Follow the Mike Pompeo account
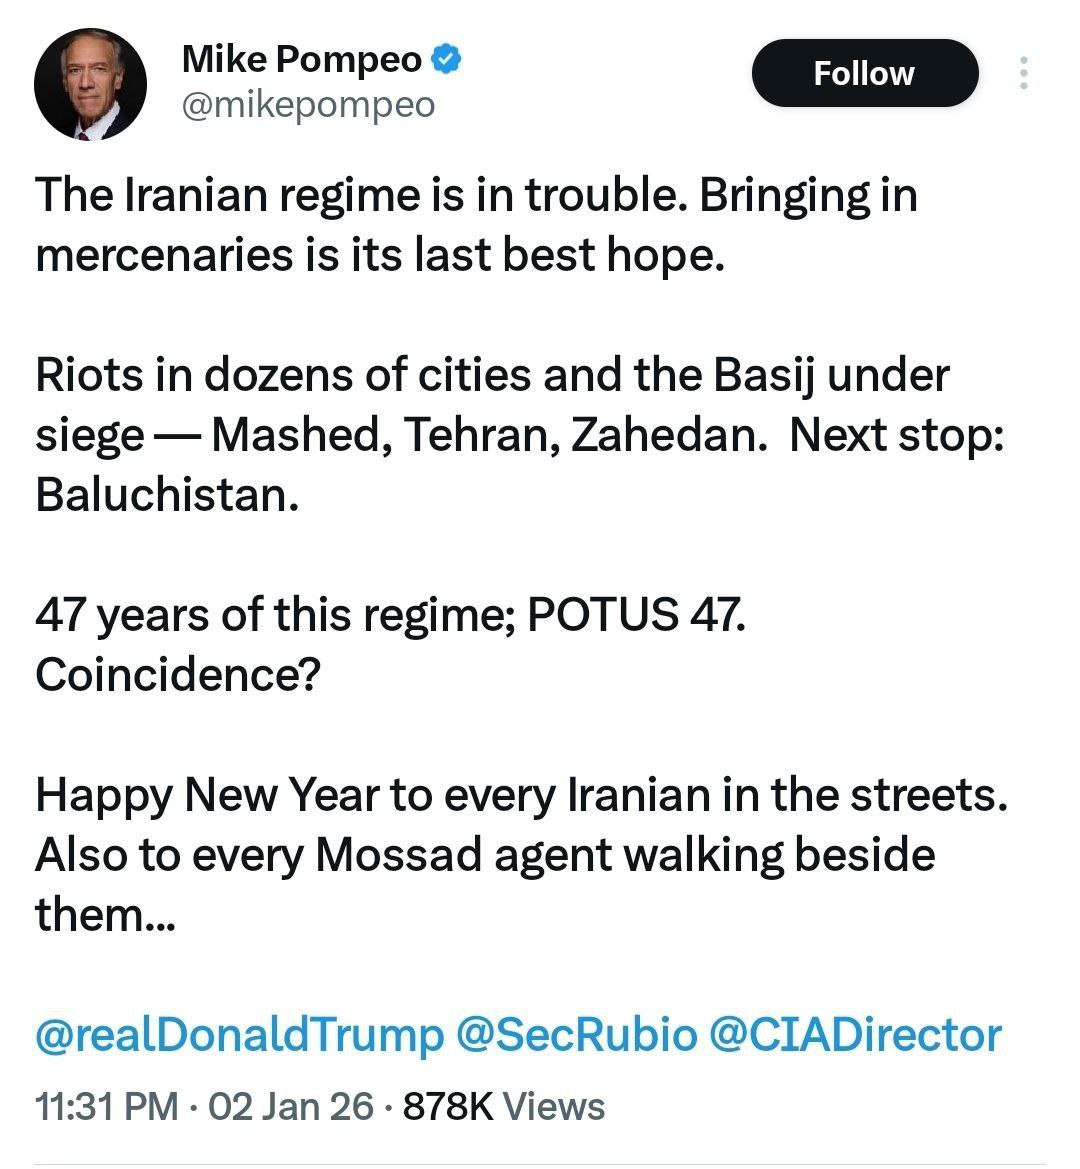1080x1169 pixels. click(x=864, y=73)
